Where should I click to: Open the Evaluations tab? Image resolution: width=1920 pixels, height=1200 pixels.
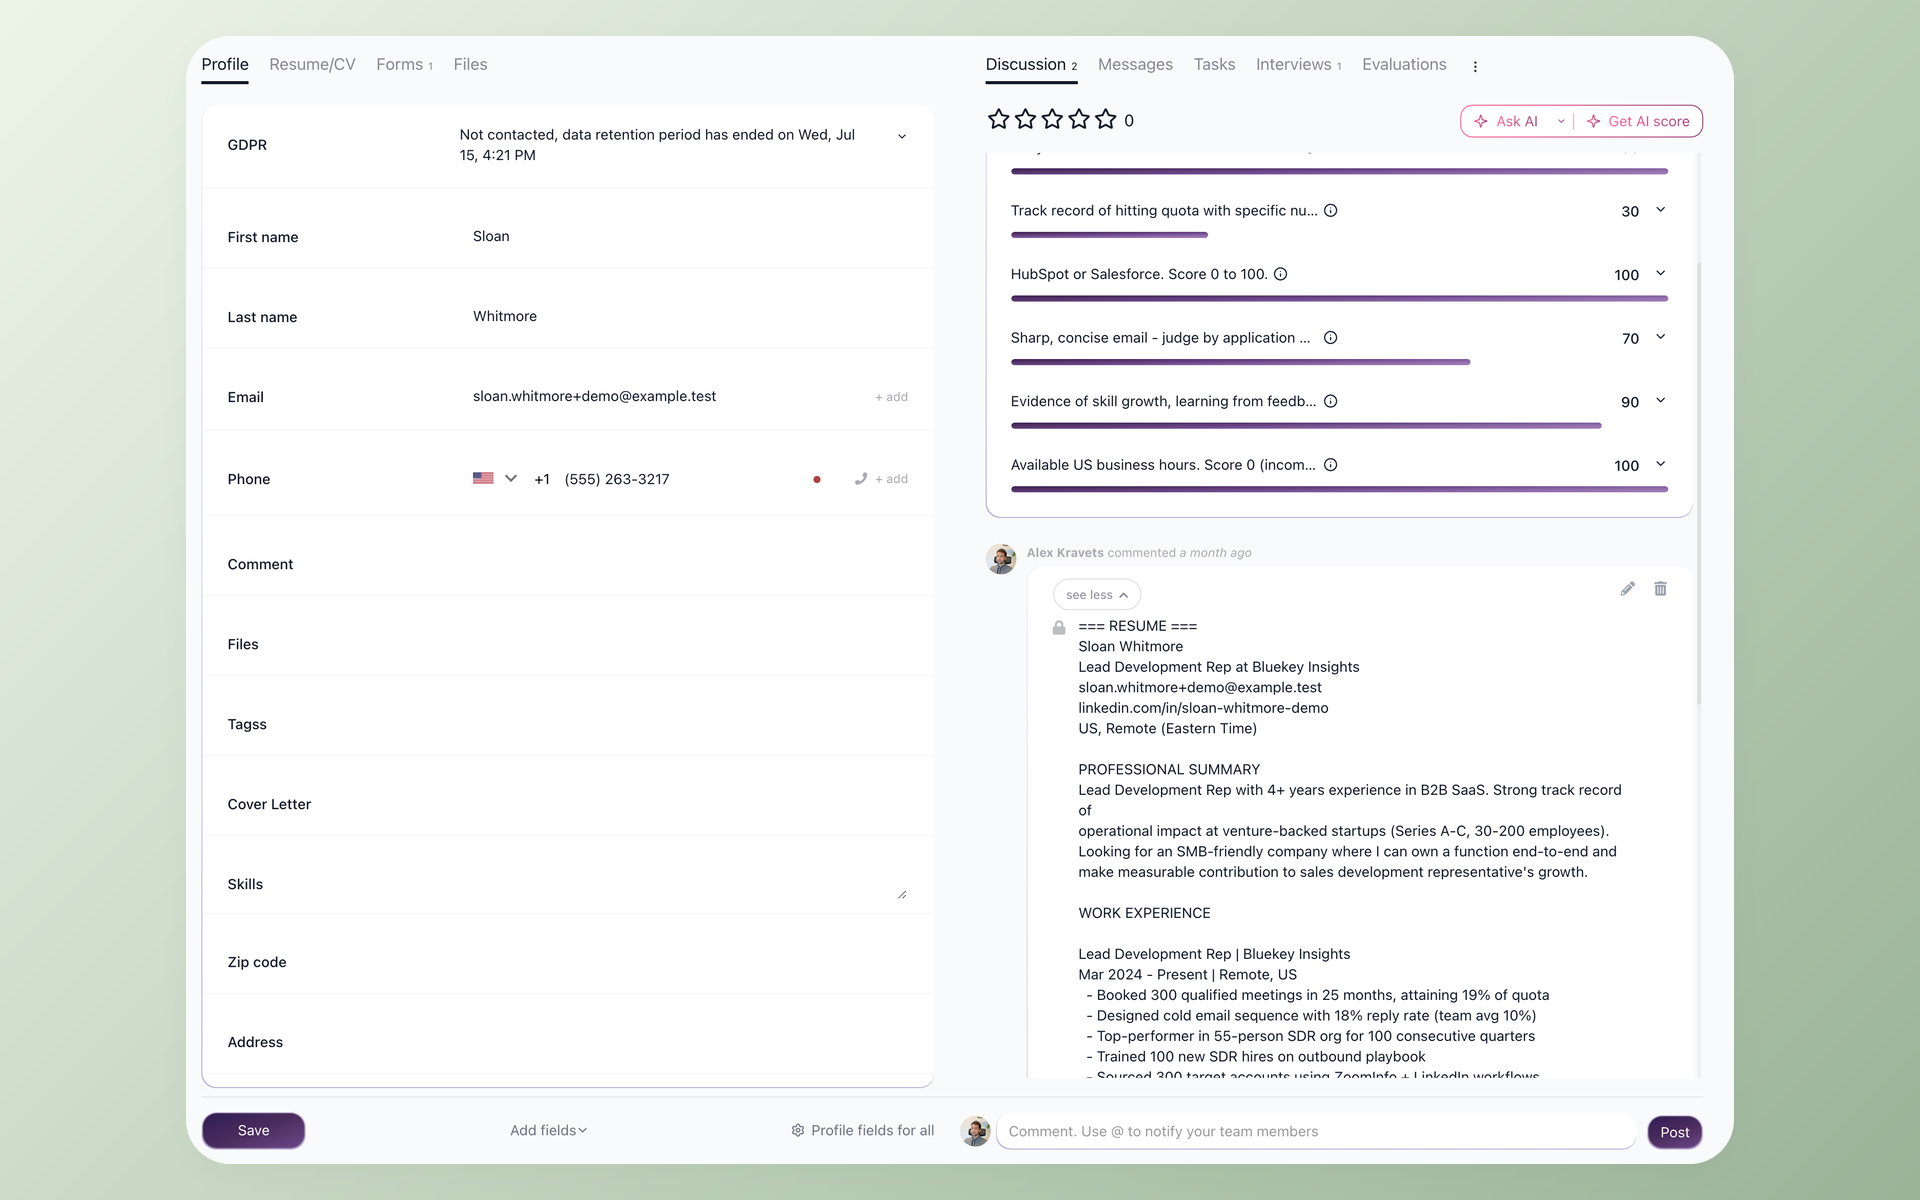1404,65
